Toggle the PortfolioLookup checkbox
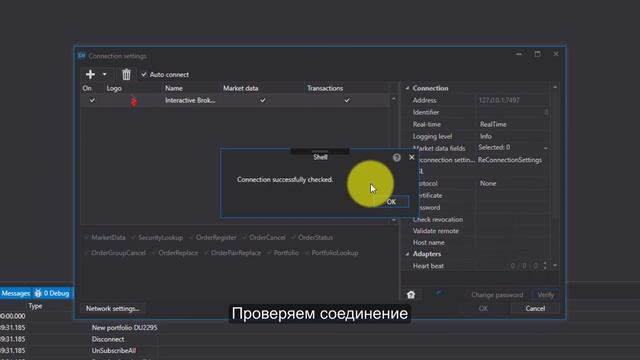 click(x=307, y=253)
